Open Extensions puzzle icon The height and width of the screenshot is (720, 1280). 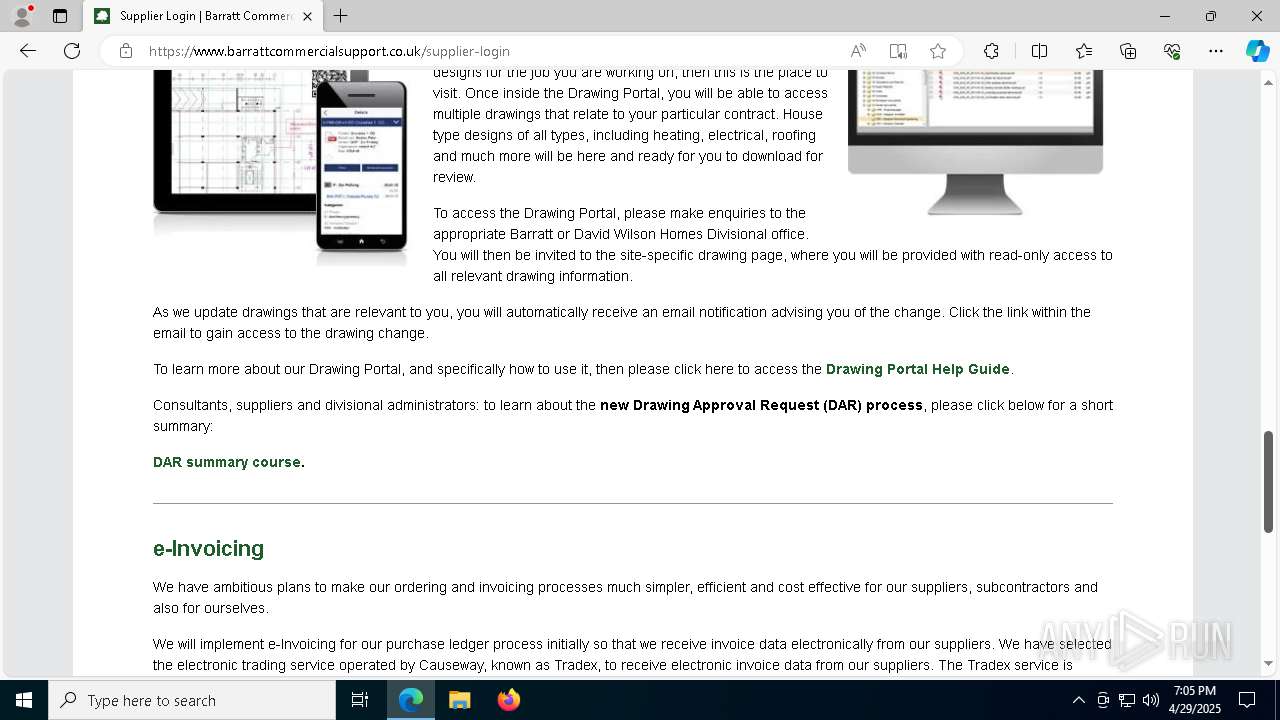coord(991,51)
